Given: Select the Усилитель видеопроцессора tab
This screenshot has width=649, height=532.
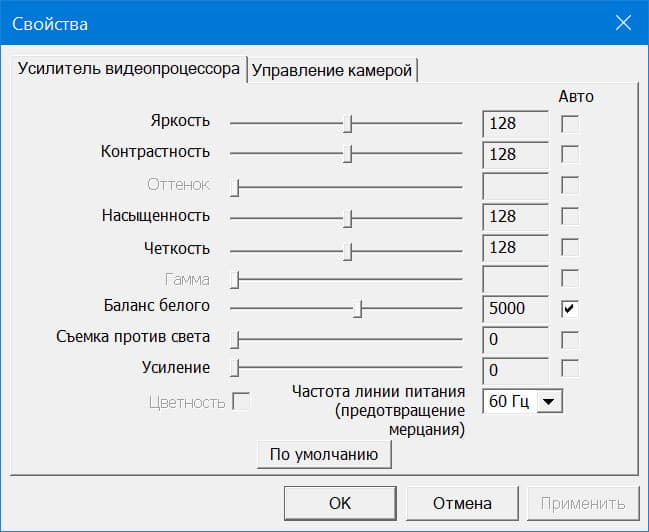Looking at the screenshot, I should tap(127, 69).
